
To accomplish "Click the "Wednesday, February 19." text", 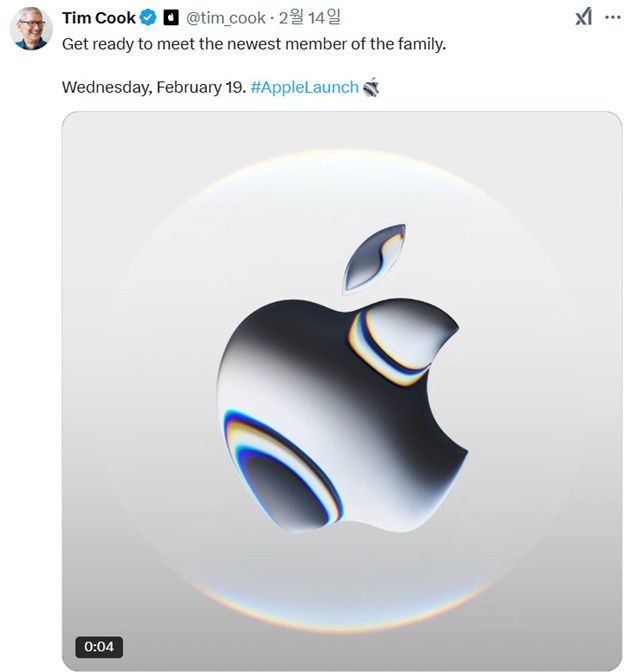I will pyautogui.click(x=154, y=87).
